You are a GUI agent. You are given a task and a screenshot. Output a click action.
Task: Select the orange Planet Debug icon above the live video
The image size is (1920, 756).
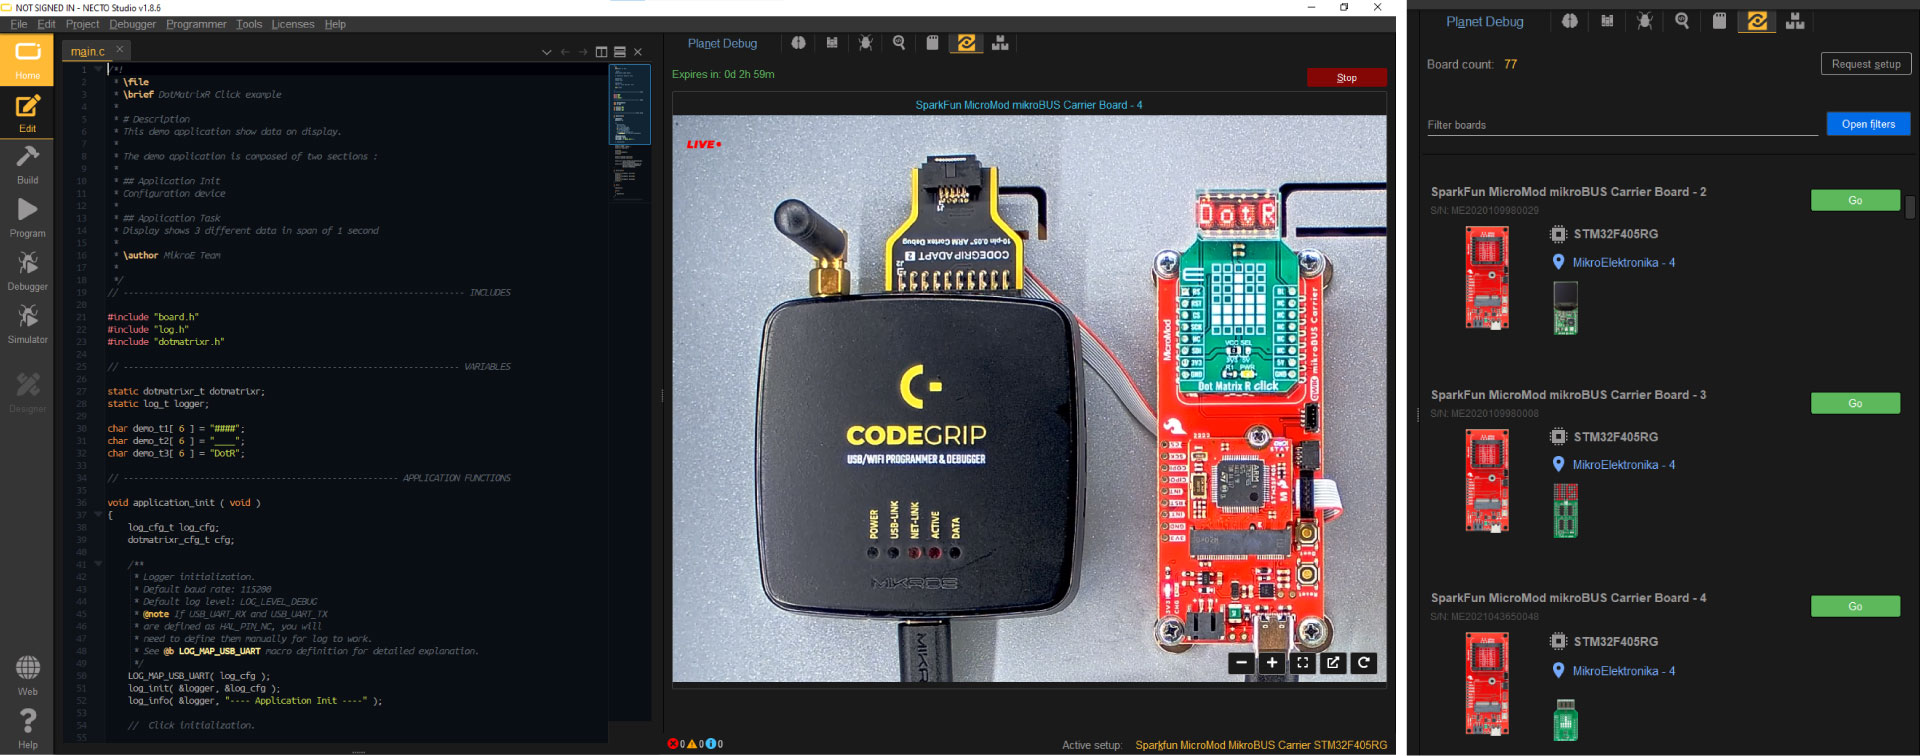(966, 43)
